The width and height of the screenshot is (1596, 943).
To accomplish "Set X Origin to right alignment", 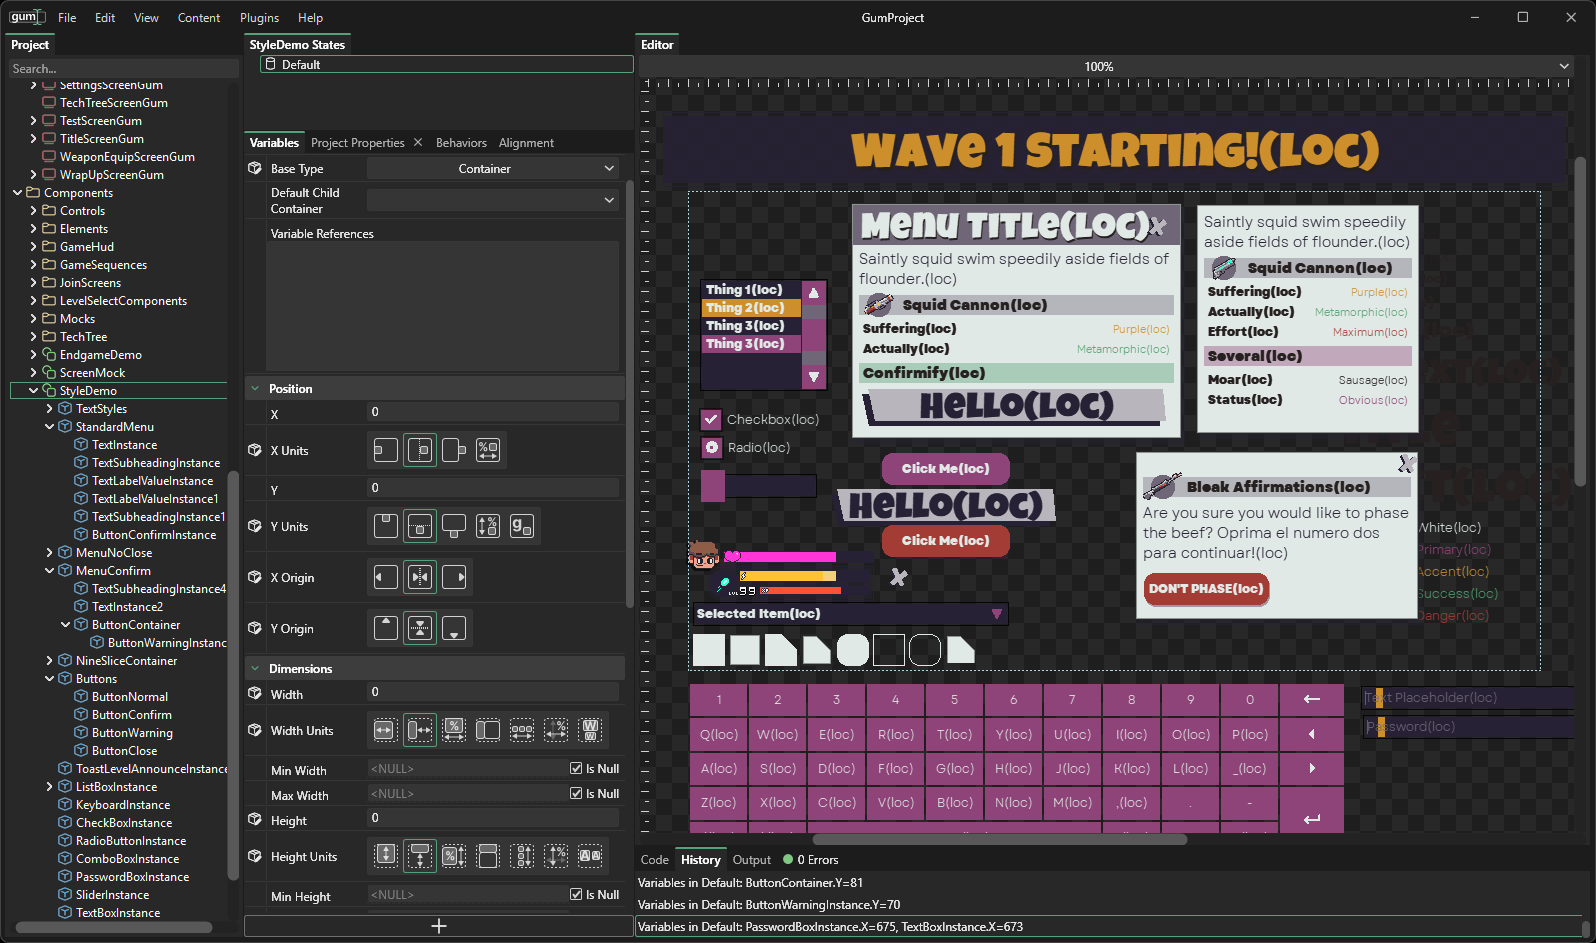I will click(454, 577).
